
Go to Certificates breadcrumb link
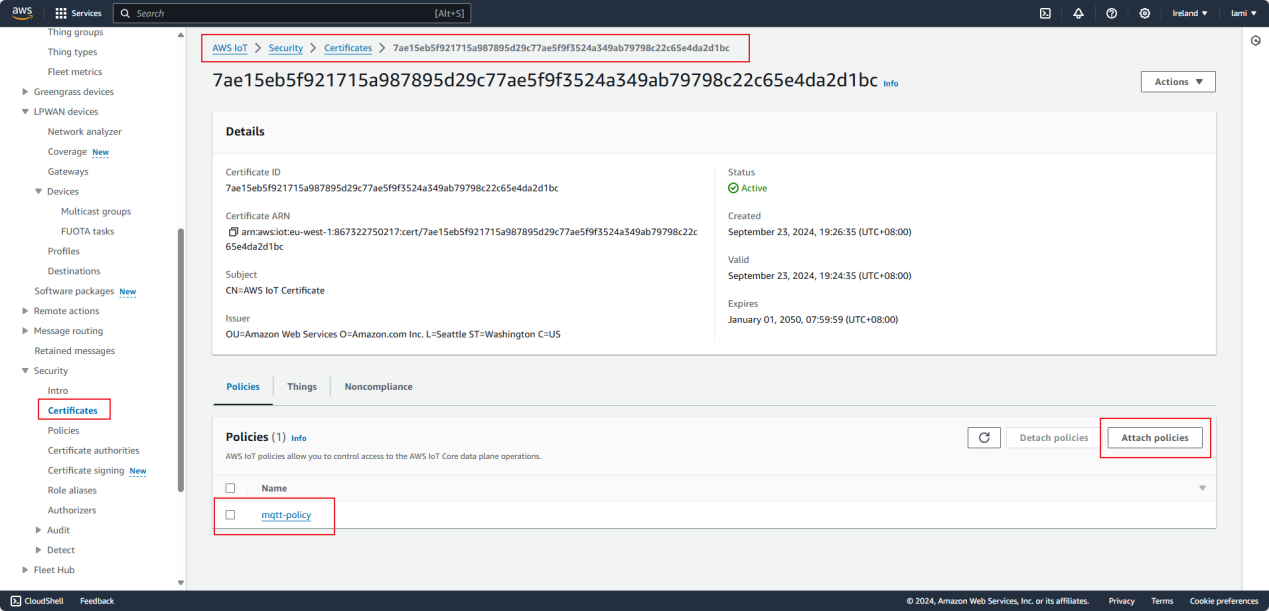[x=348, y=48]
